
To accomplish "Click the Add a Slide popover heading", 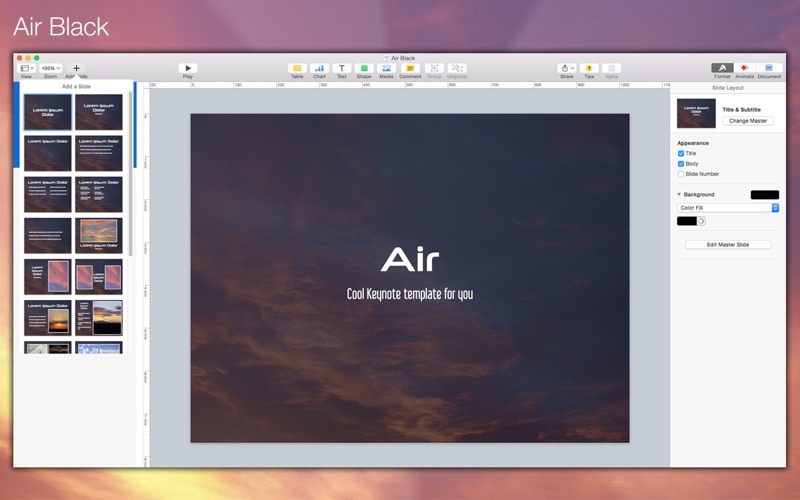I will 77,86.
